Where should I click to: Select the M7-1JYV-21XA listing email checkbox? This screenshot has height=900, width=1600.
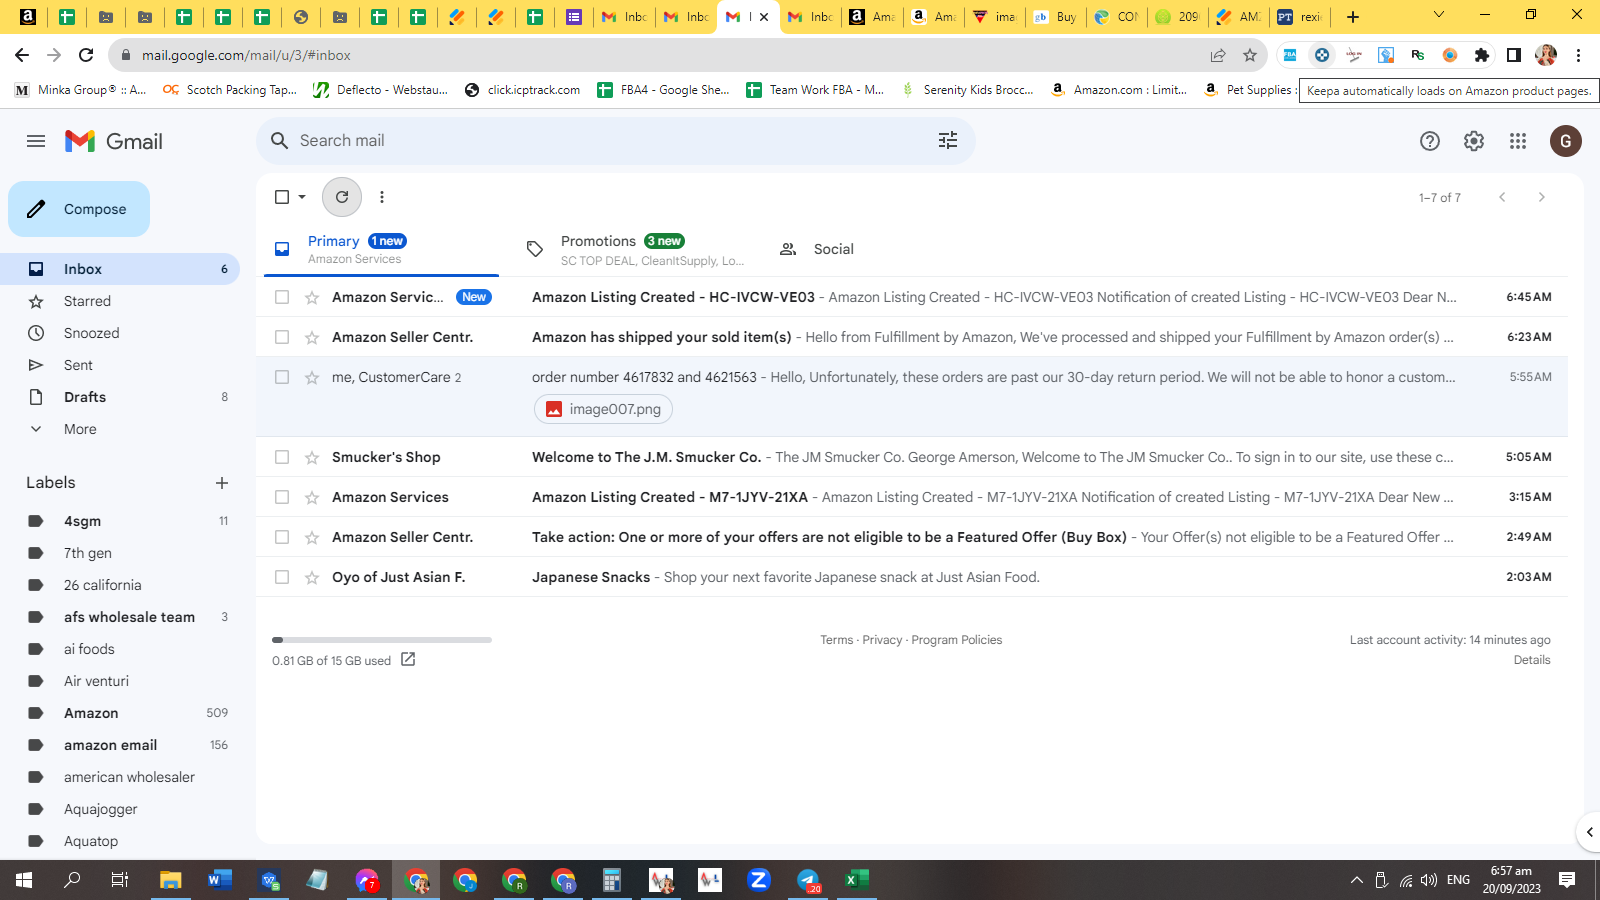click(x=282, y=497)
